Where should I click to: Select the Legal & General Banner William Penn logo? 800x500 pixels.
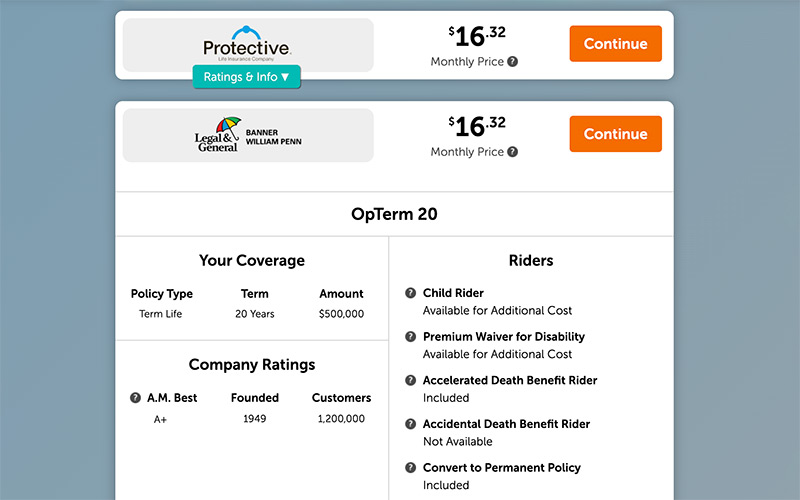pos(248,135)
